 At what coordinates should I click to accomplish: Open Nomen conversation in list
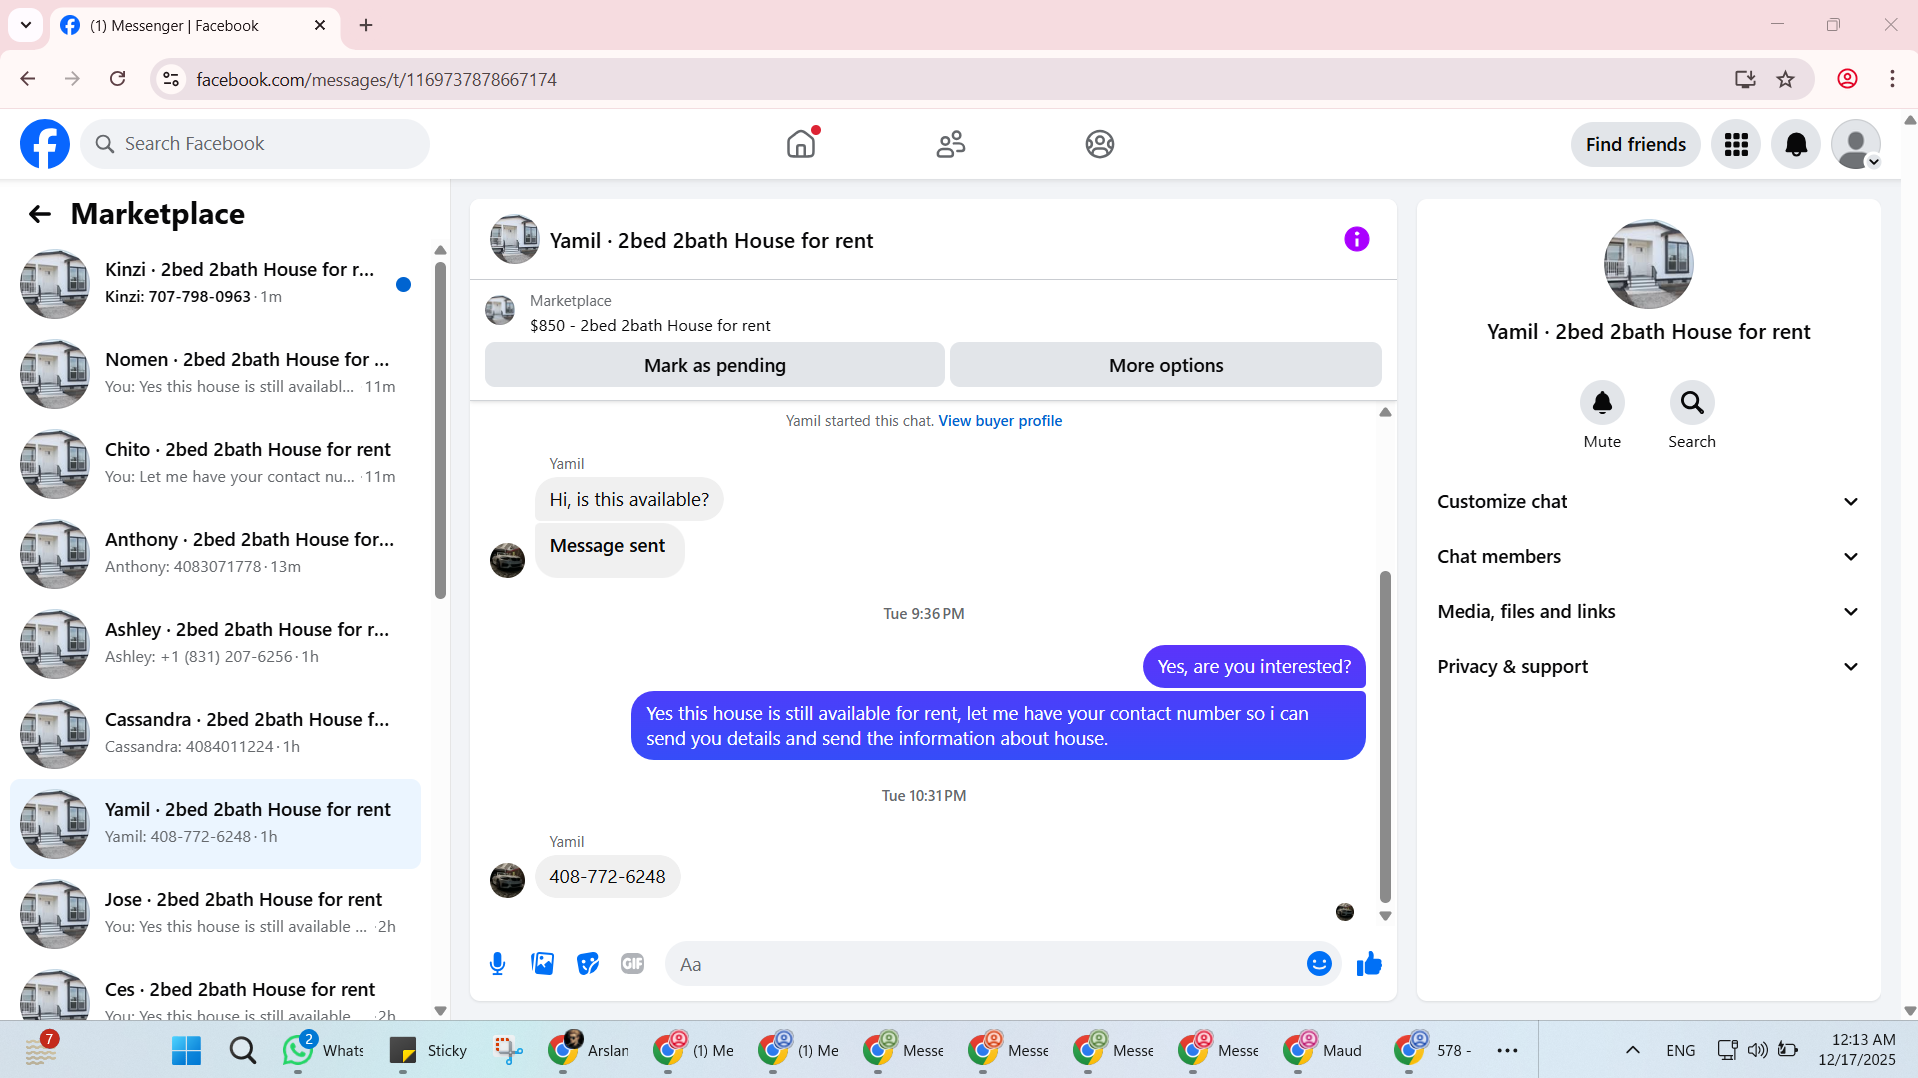(x=215, y=374)
